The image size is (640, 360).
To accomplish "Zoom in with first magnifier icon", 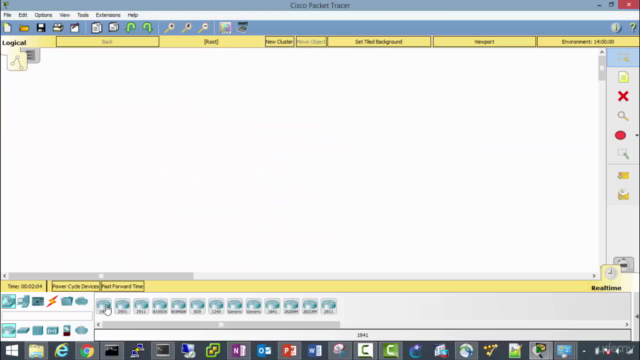I will point(169,28).
